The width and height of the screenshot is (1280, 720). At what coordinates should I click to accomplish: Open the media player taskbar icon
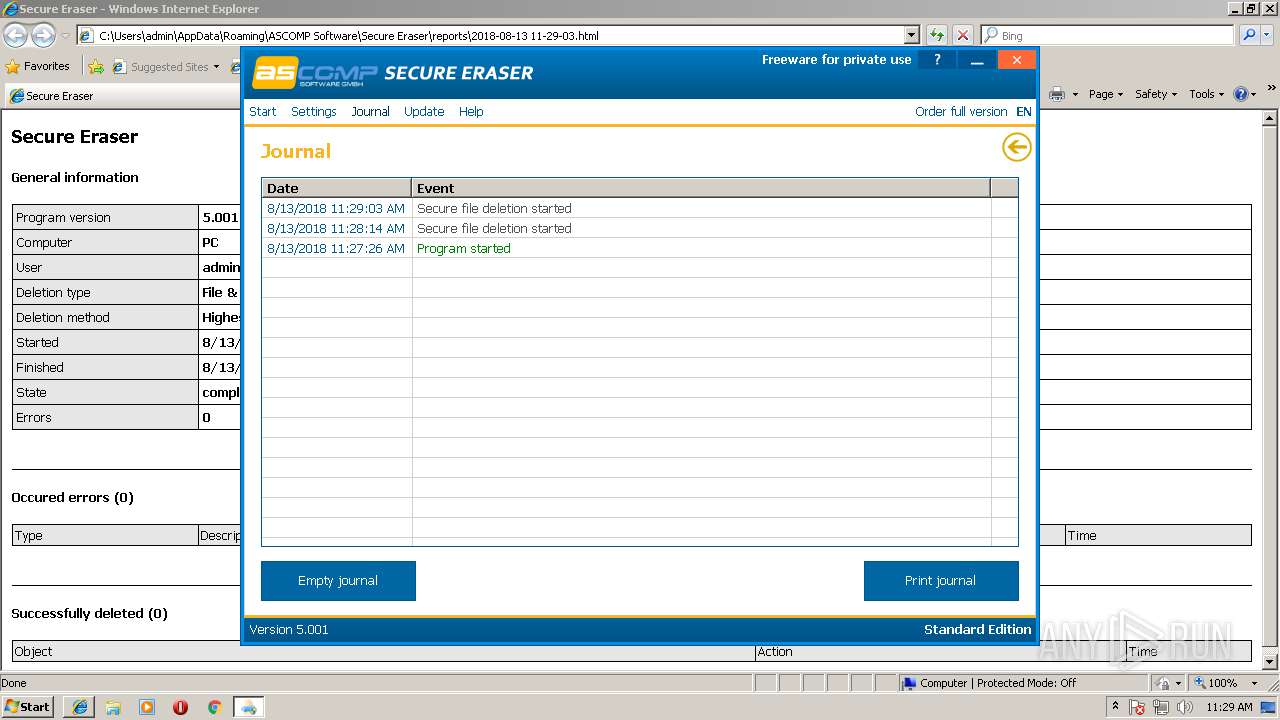coord(147,707)
